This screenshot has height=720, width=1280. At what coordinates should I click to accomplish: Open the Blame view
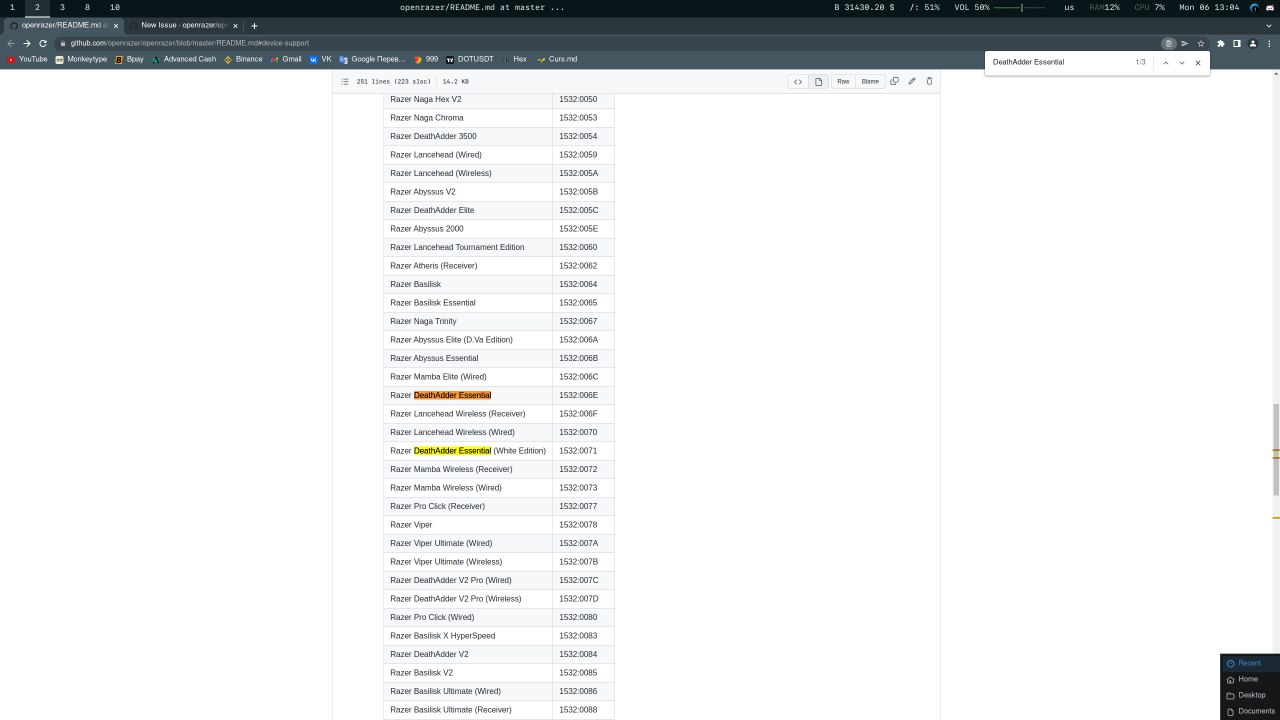[869, 81]
